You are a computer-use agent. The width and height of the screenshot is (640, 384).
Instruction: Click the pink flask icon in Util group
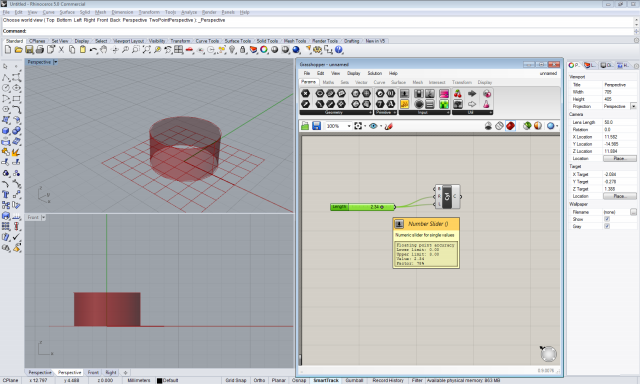[486, 104]
